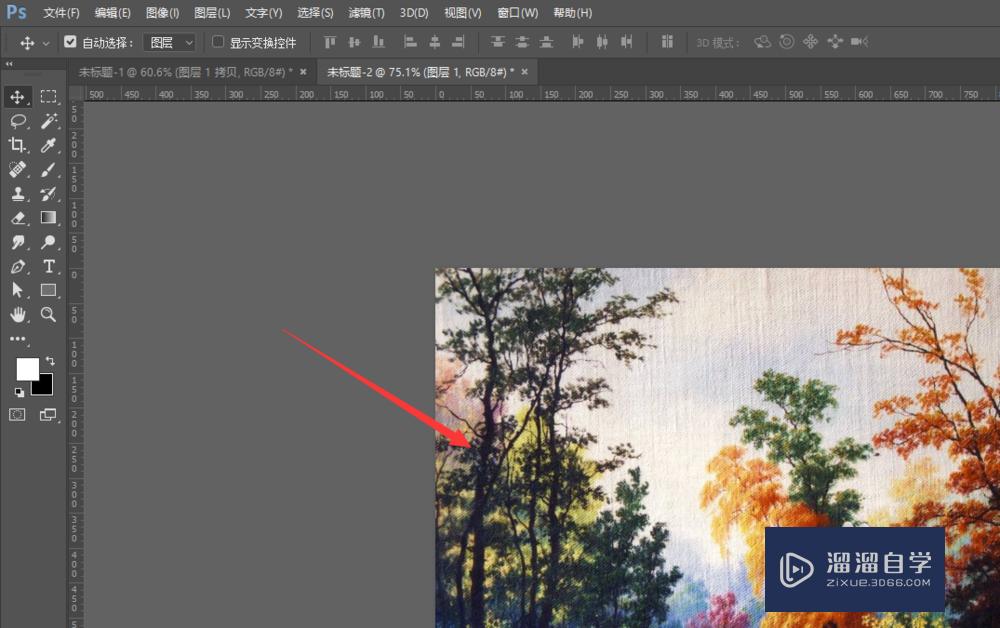Select the Path Selection tool
1000x628 pixels.
pos(17,291)
